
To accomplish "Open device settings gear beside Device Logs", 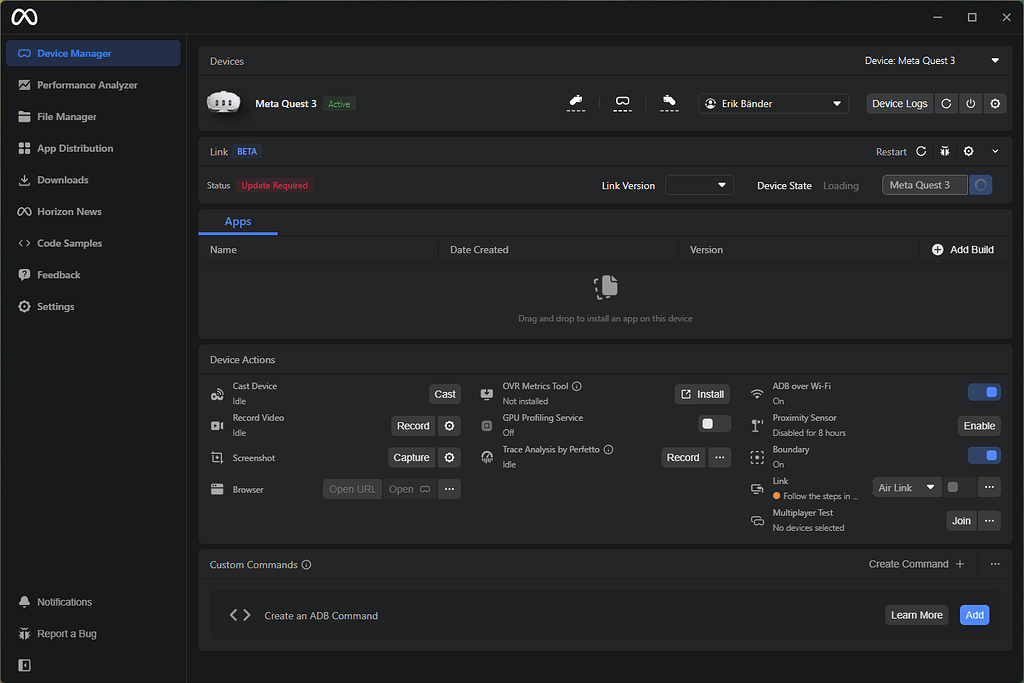I will [x=994, y=104].
